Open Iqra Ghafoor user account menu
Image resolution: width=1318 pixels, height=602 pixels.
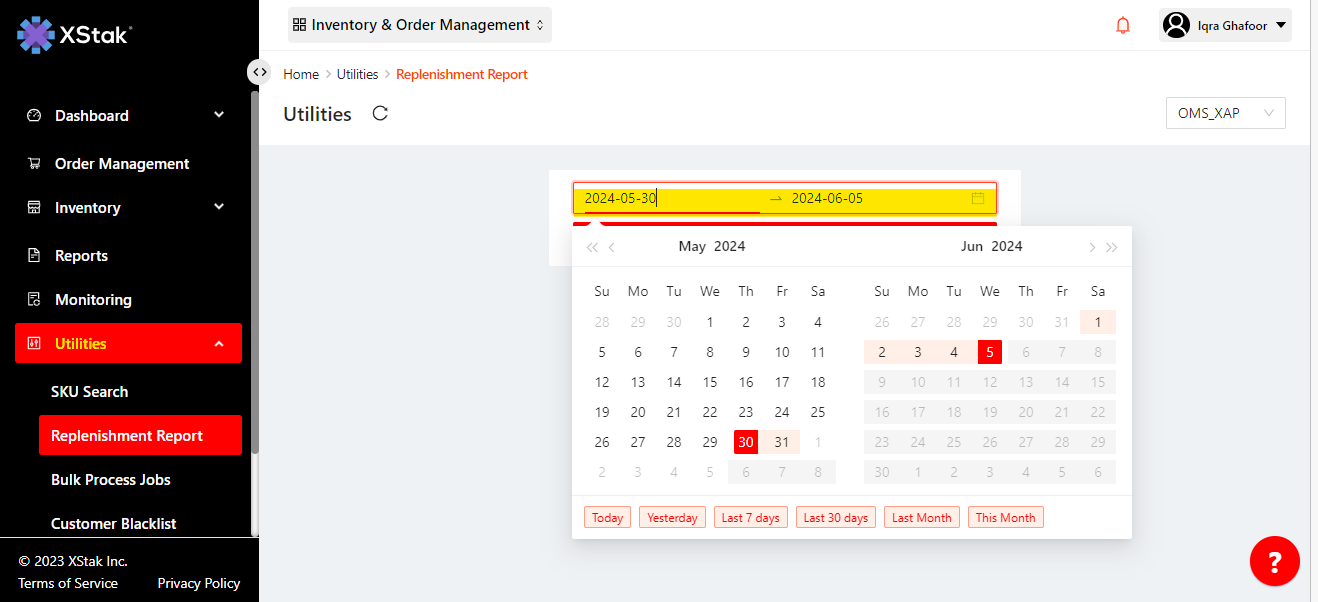point(1225,26)
